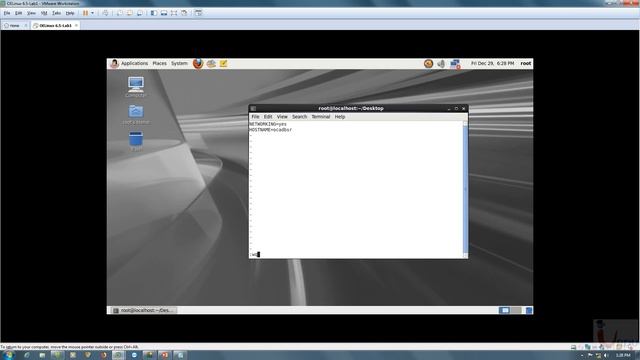The image size is (640, 360).
Task: Open the Computer desktop icon
Action: [x=136, y=87]
